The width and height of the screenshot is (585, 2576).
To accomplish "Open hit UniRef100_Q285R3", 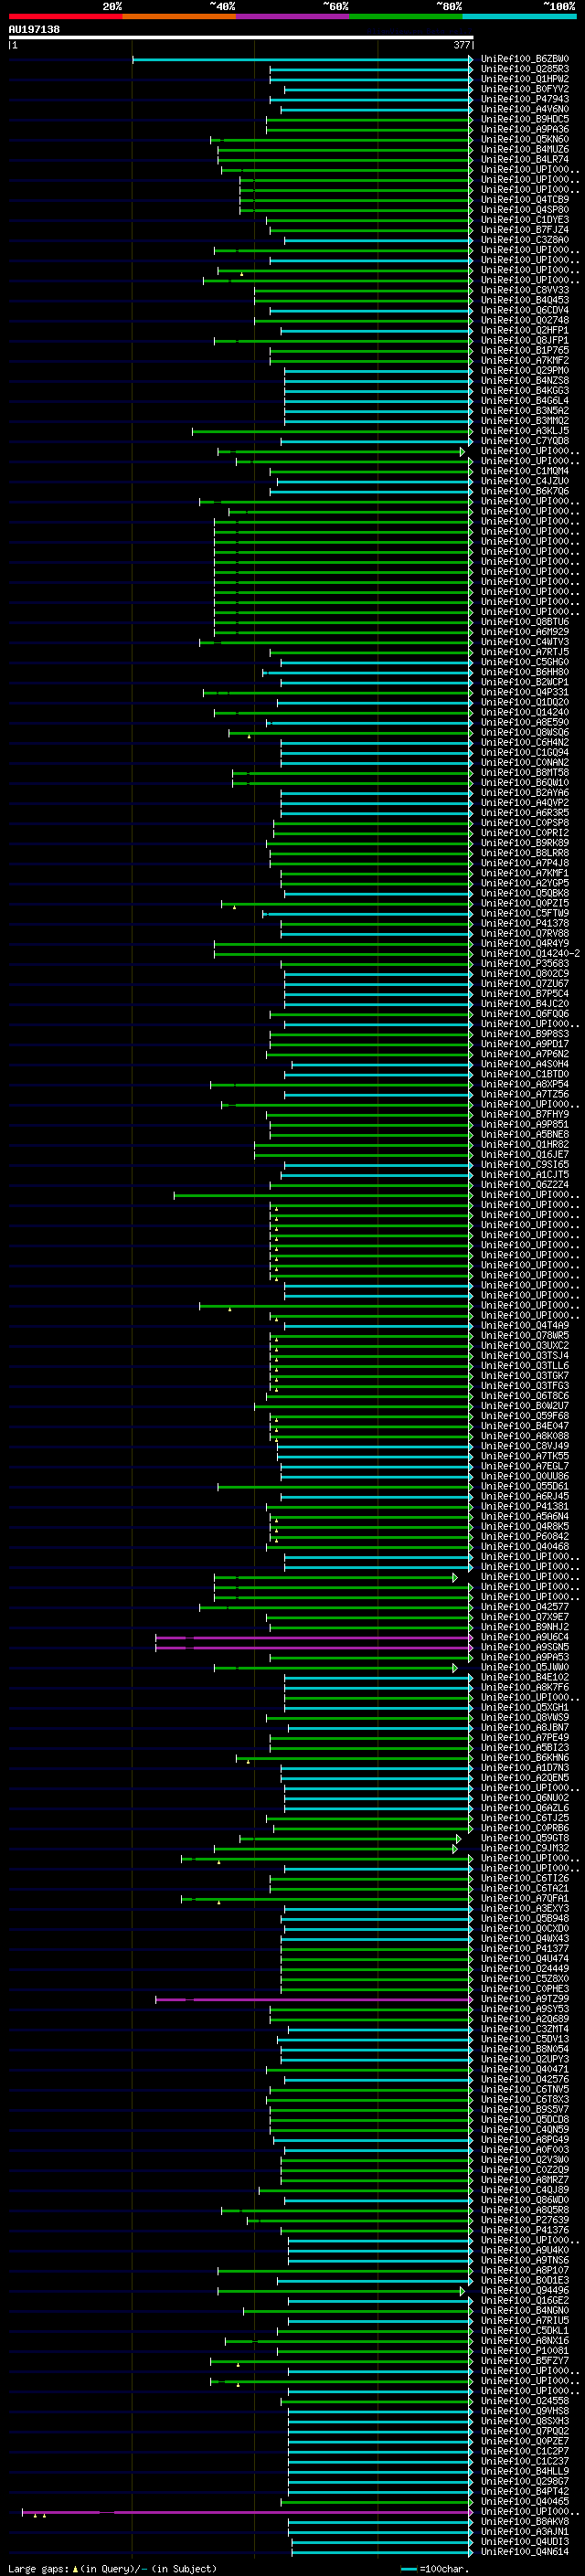I will coord(525,69).
